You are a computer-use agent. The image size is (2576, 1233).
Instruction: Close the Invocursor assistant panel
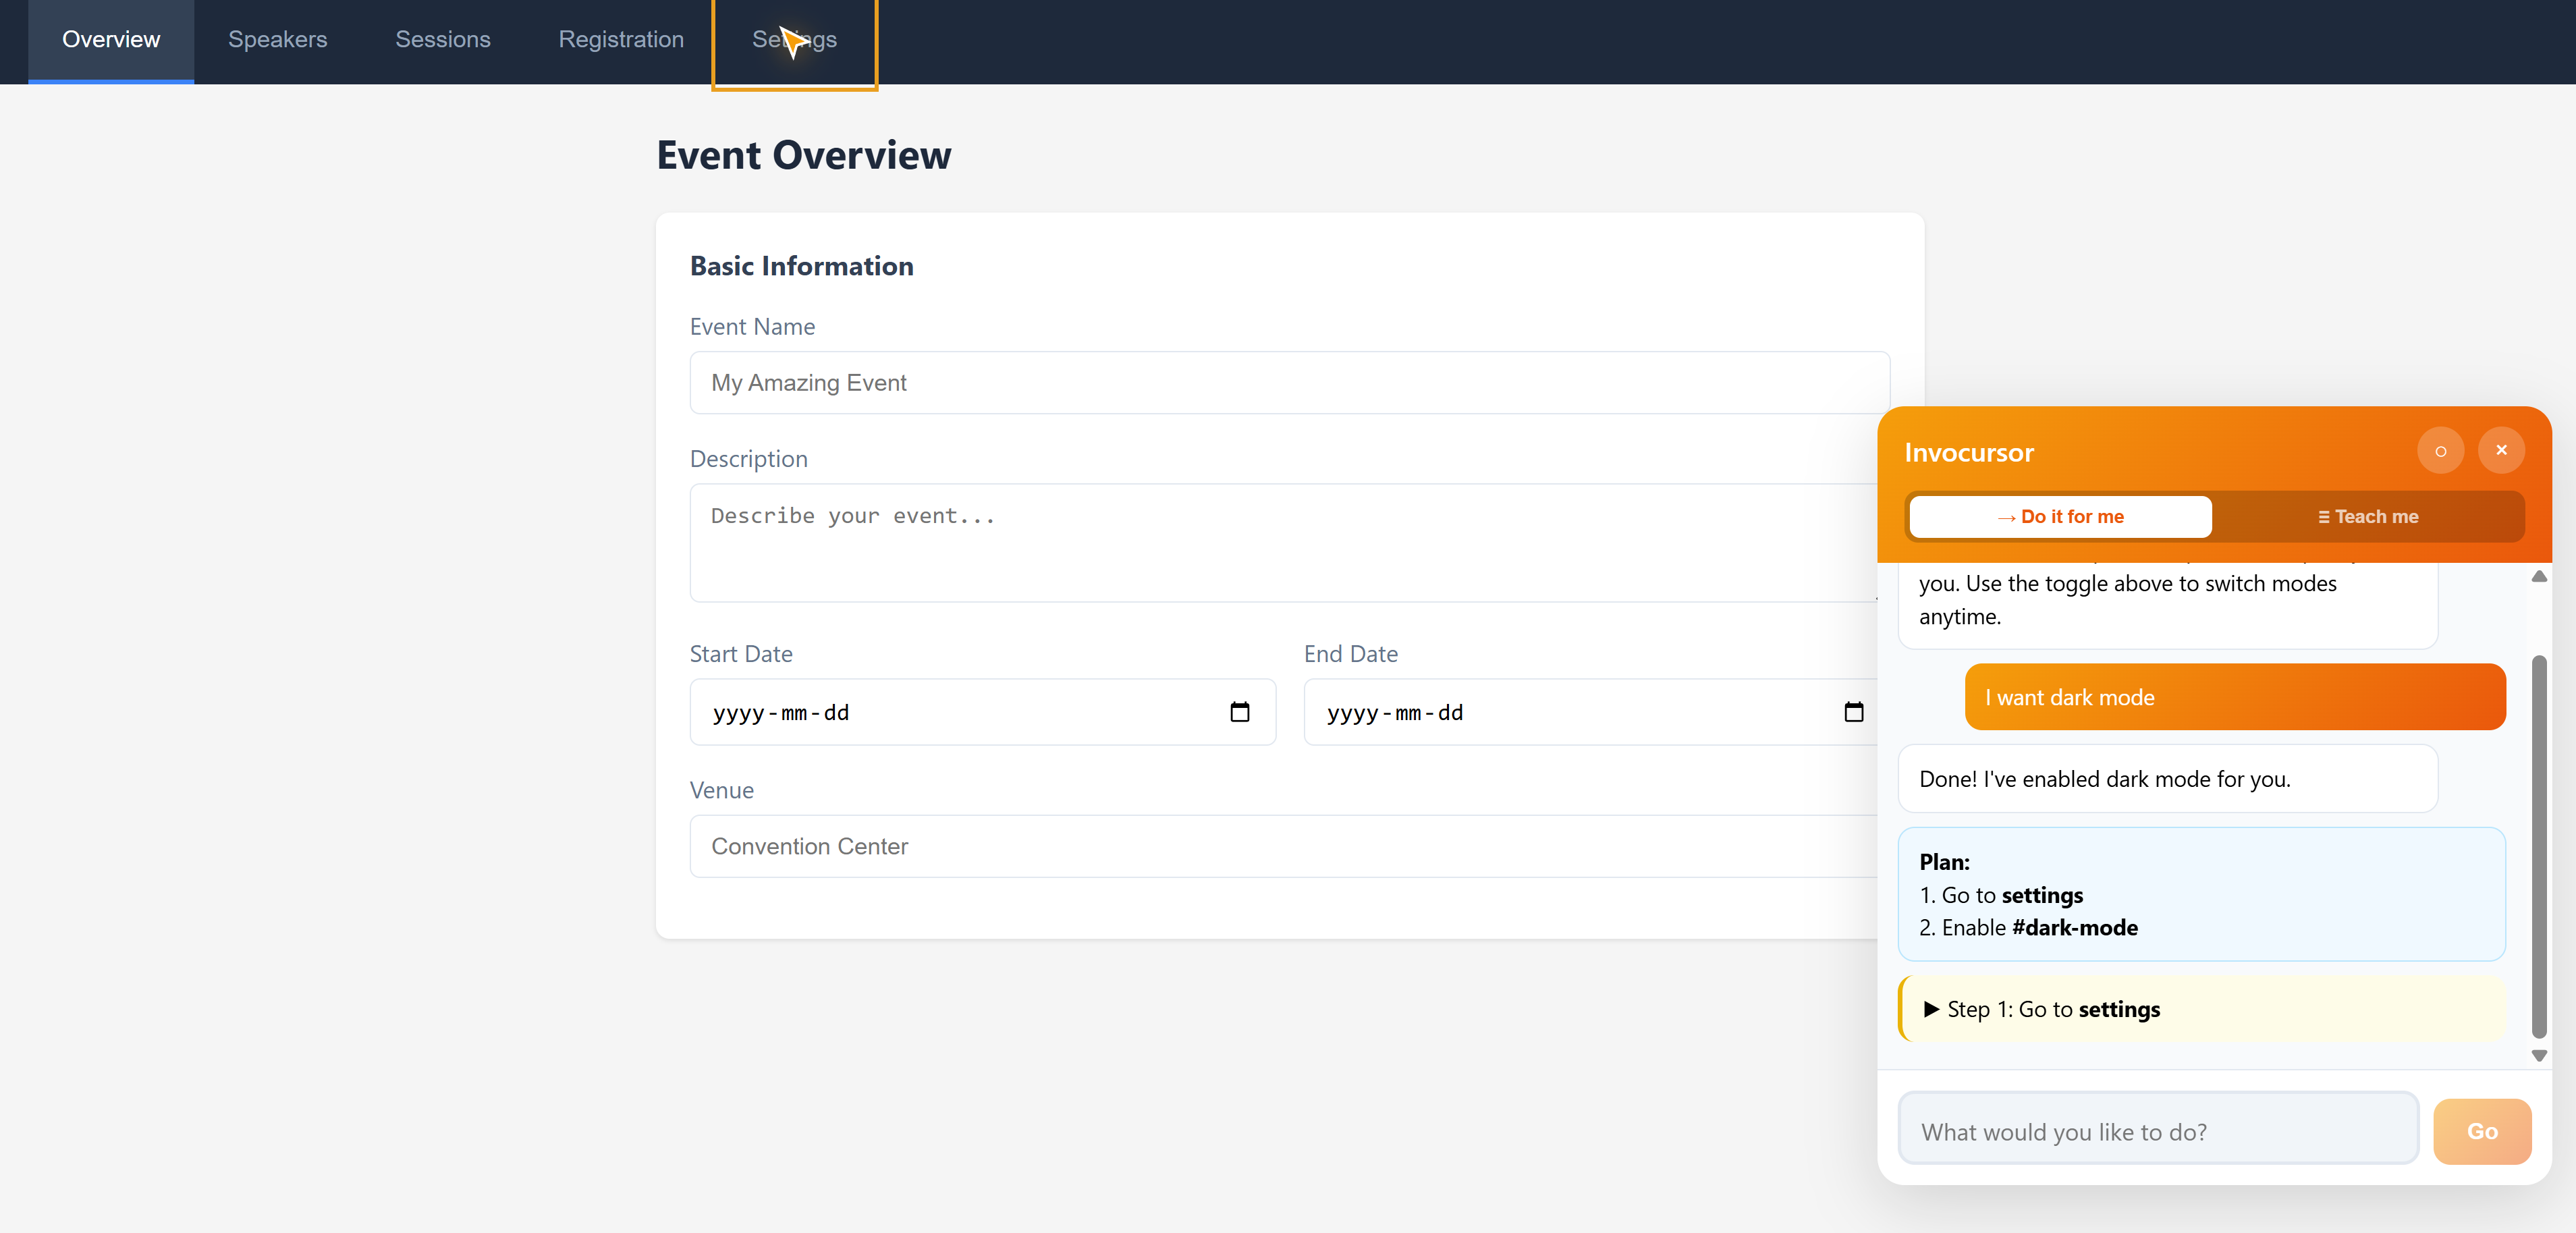[x=2501, y=450]
